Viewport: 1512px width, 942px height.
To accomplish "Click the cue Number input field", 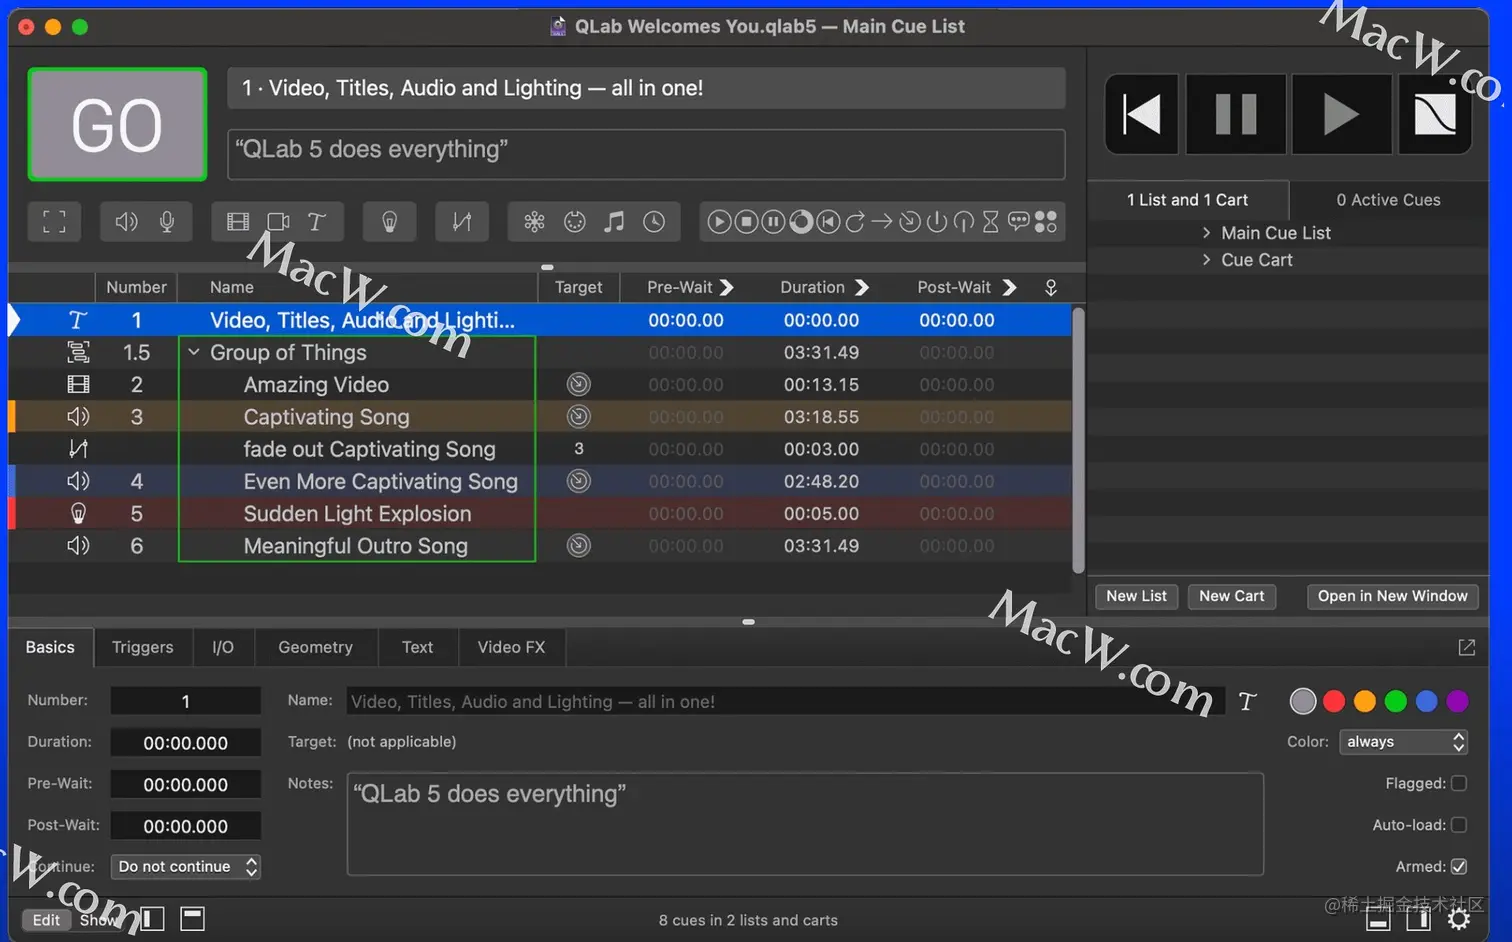I will click(186, 702).
